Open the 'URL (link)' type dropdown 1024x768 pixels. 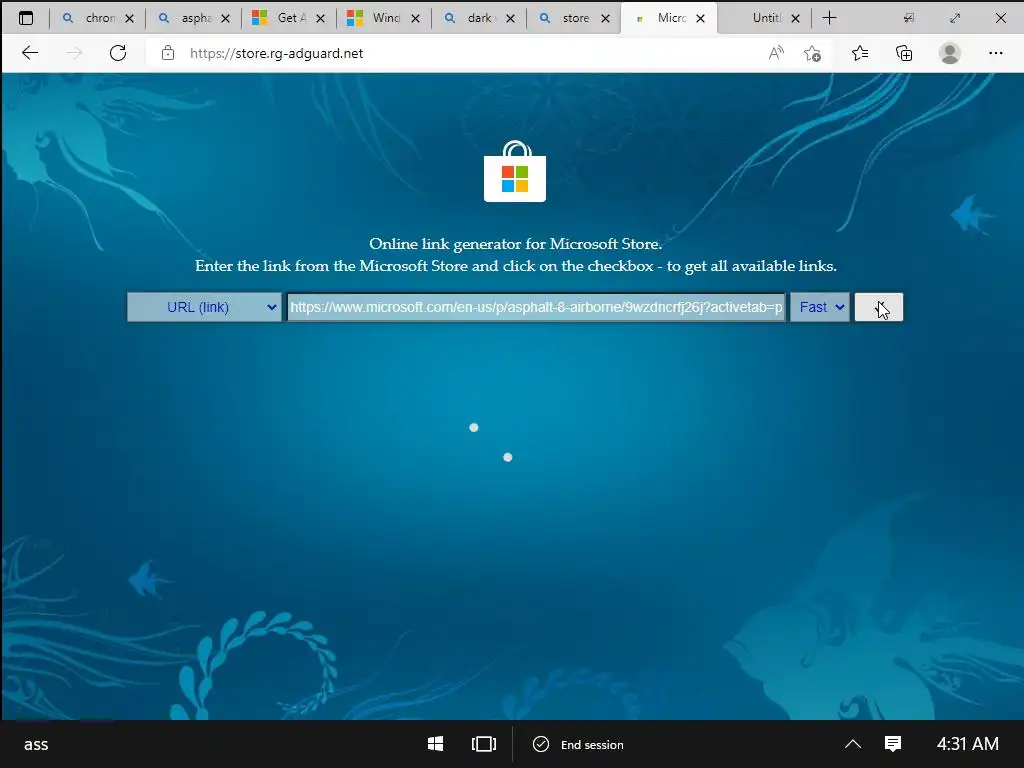[x=204, y=307]
